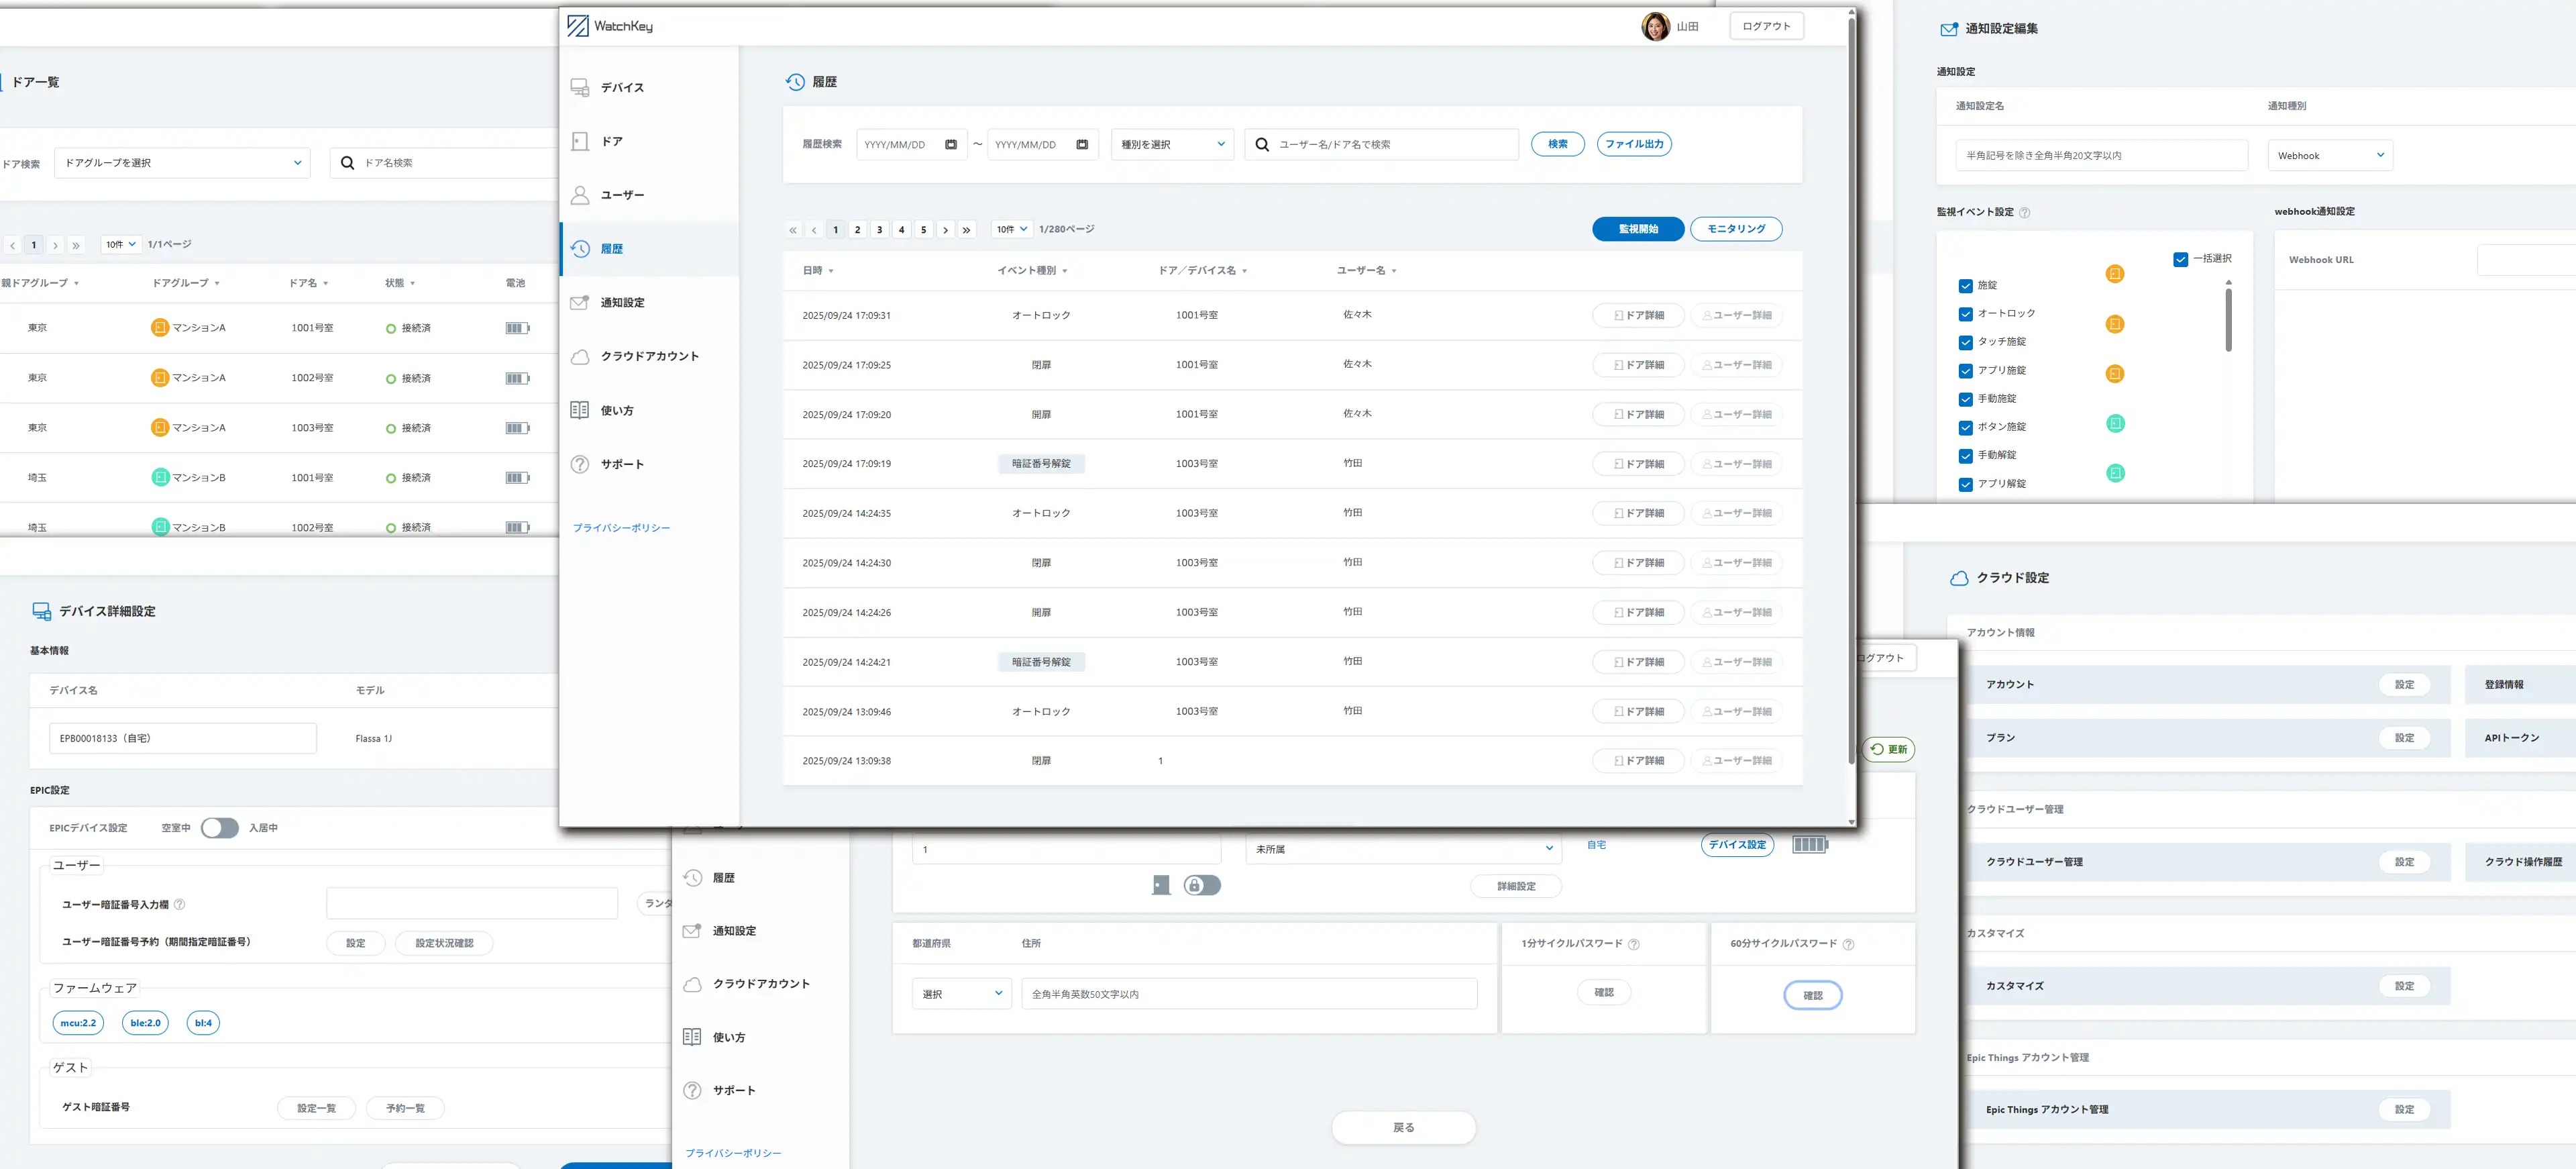2576x1169 pixels.
Task: Open the Webhook notification type dropdown
Action: point(2329,156)
